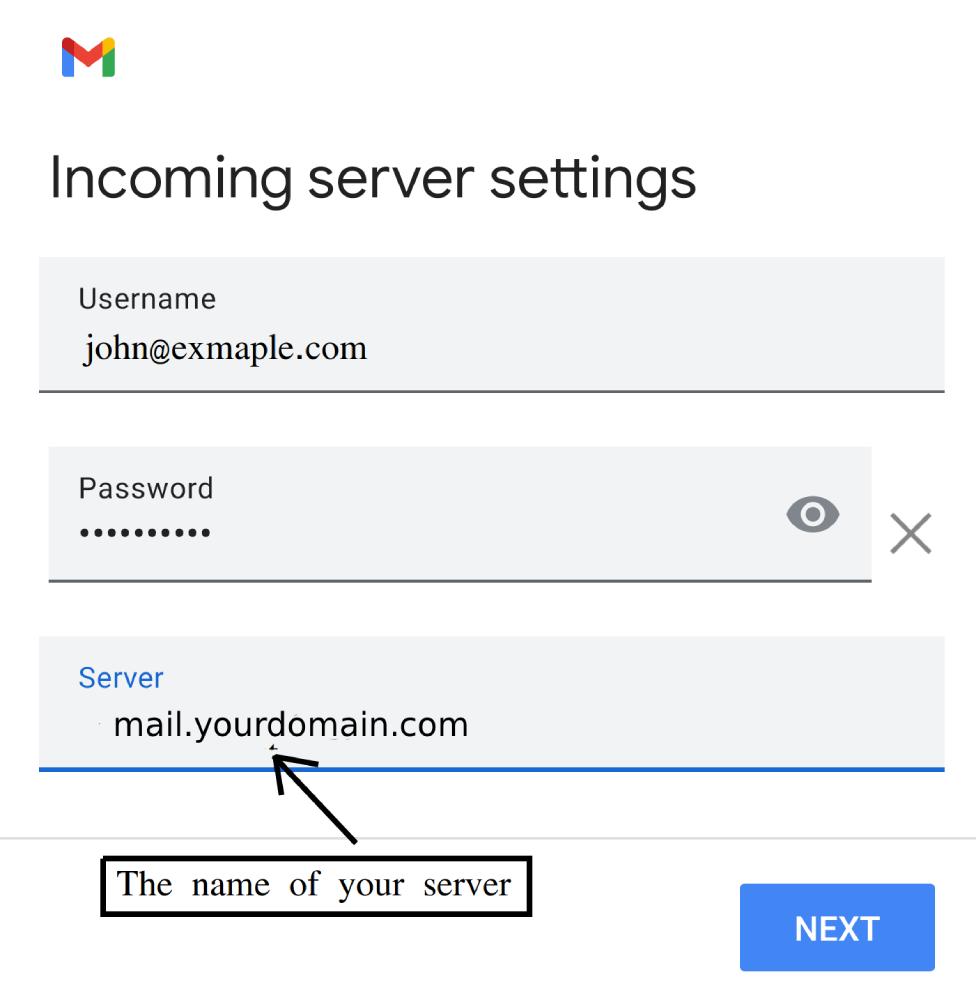This screenshot has height=1000, width=976.
Task: Select the text mail.yourdomain.com
Action: click(x=290, y=723)
